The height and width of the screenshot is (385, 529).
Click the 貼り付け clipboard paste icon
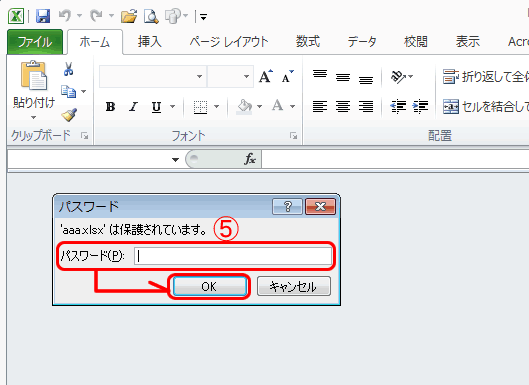[x=33, y=76]
